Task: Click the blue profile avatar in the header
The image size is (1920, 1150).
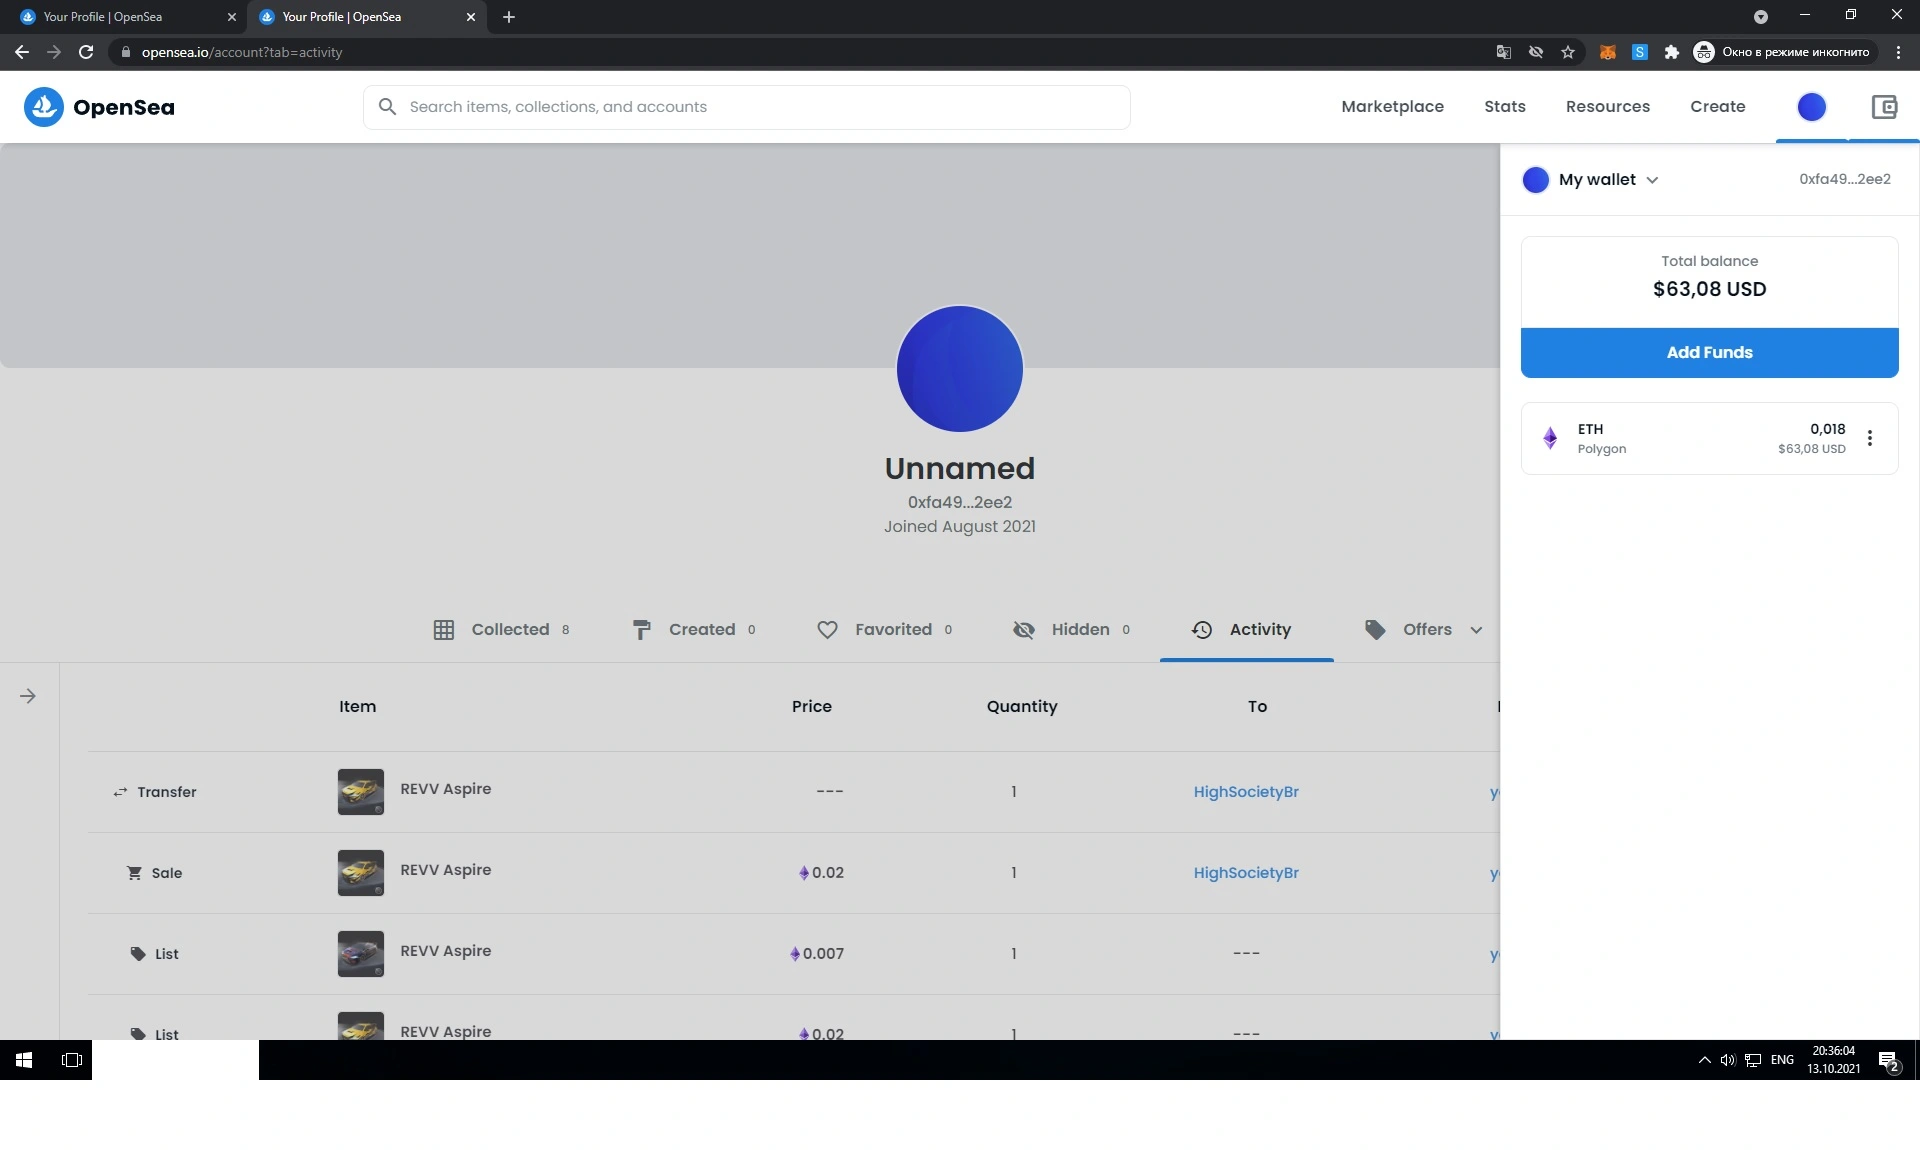Action: click(1811, 107)
